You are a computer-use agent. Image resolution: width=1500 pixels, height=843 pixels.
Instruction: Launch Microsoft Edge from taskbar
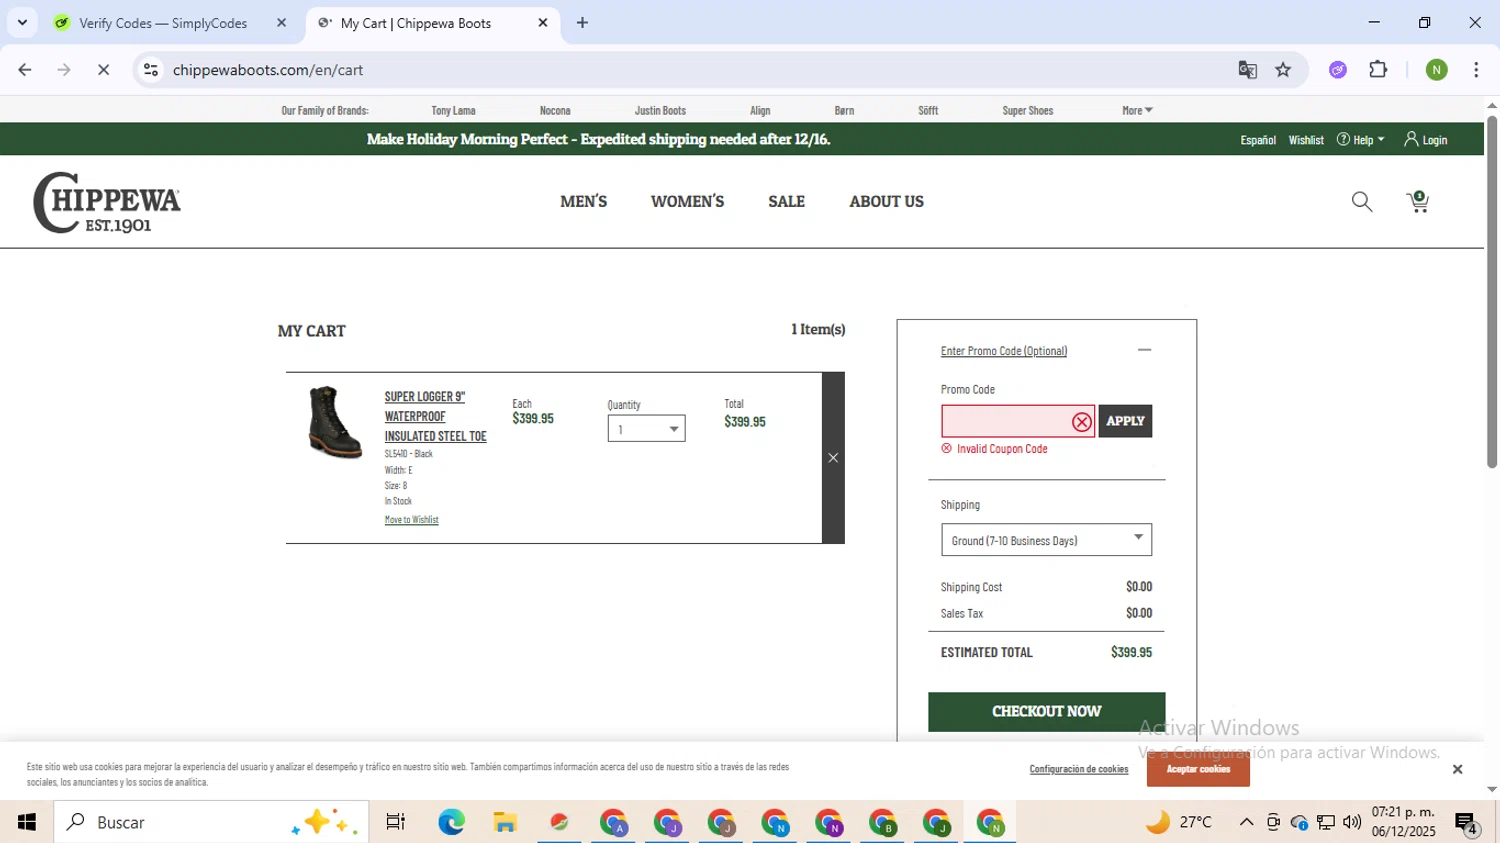451,822
